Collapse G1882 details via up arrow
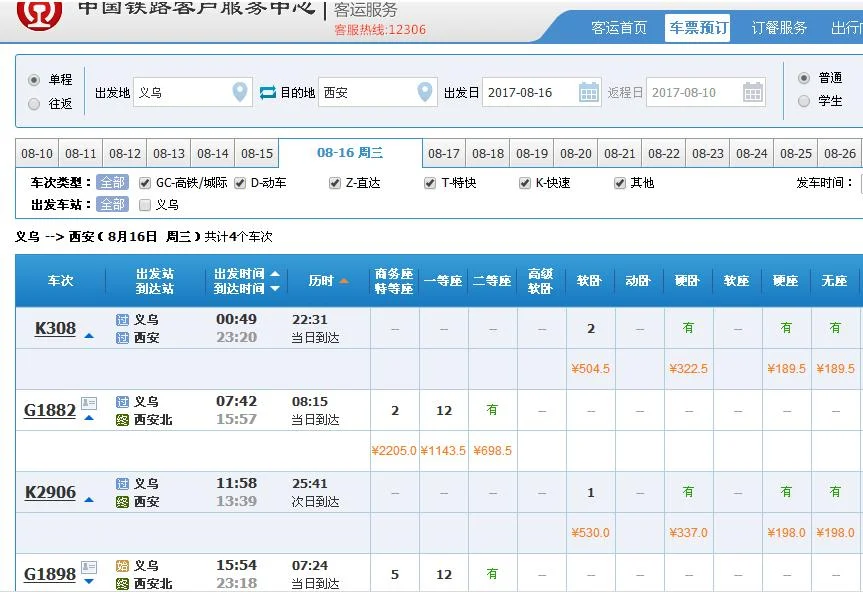This screenshot has width=863, height=592. pyautogui.click(x=89, y=416)
